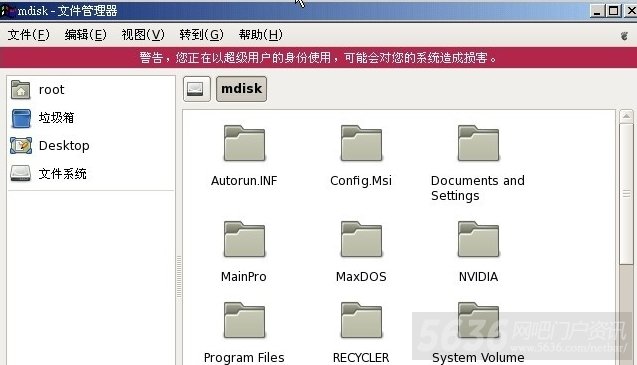The width and height of the screenshot is (637, 365).
Task: Click the Autorun.INF folder name
Action: tap(244, 180)
